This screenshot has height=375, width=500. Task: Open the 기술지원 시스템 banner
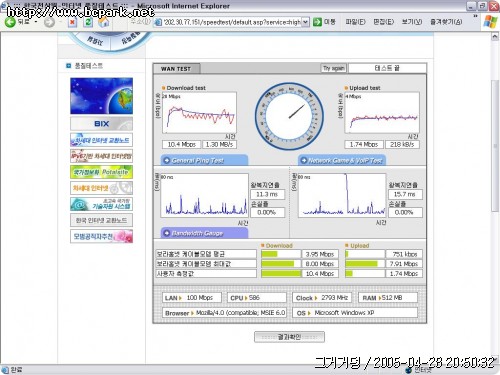tap(101, 204)
